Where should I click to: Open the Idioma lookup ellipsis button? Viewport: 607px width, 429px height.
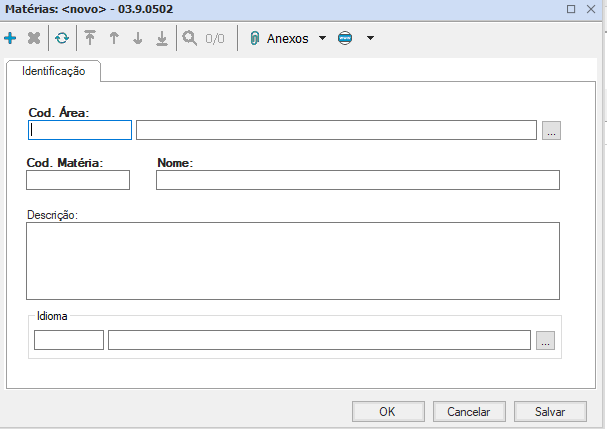tap(545, 341)
